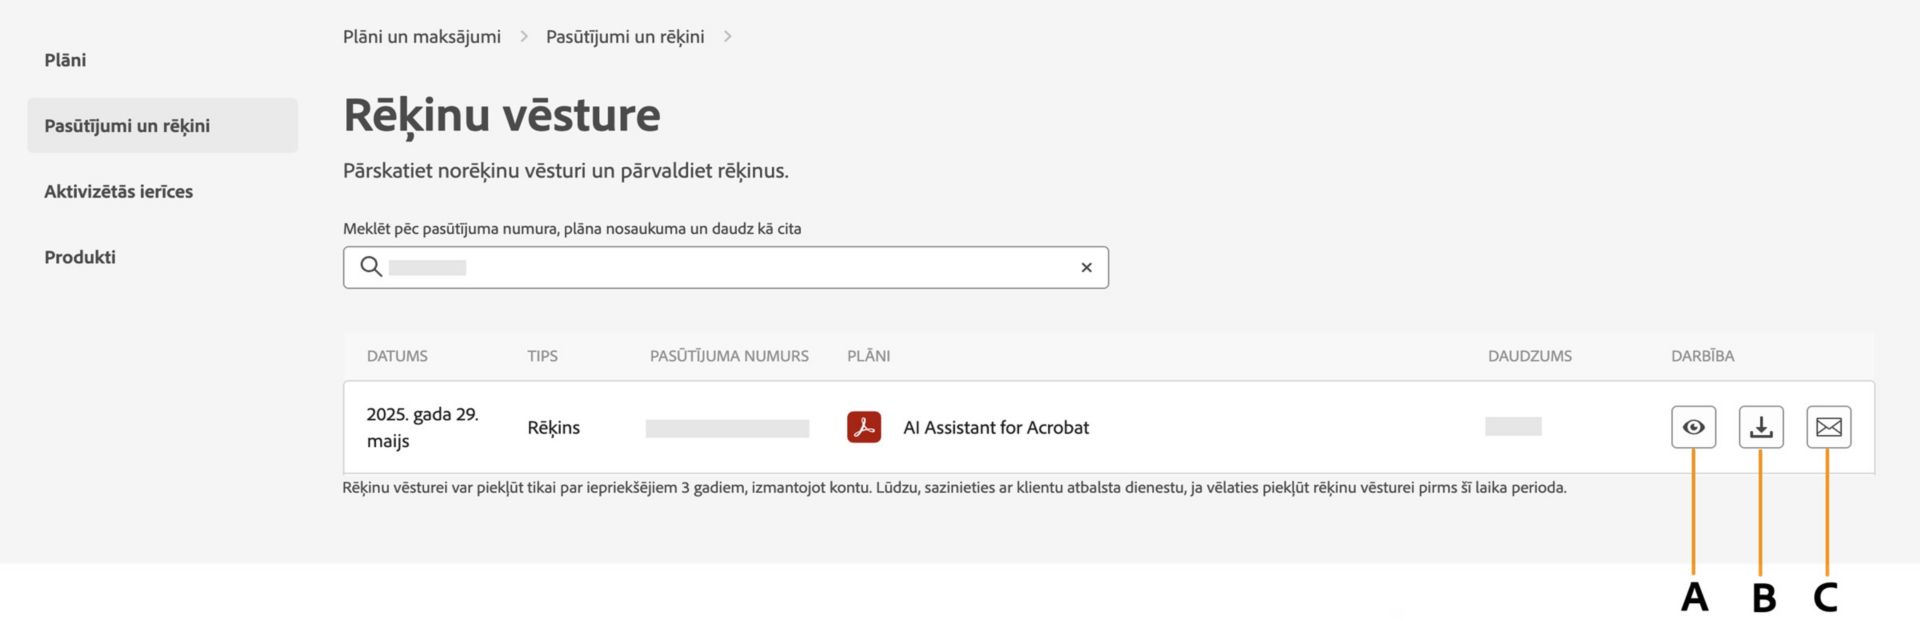Click the Pasūtījumi un rēķini breadcrumb link

[625, 37]
